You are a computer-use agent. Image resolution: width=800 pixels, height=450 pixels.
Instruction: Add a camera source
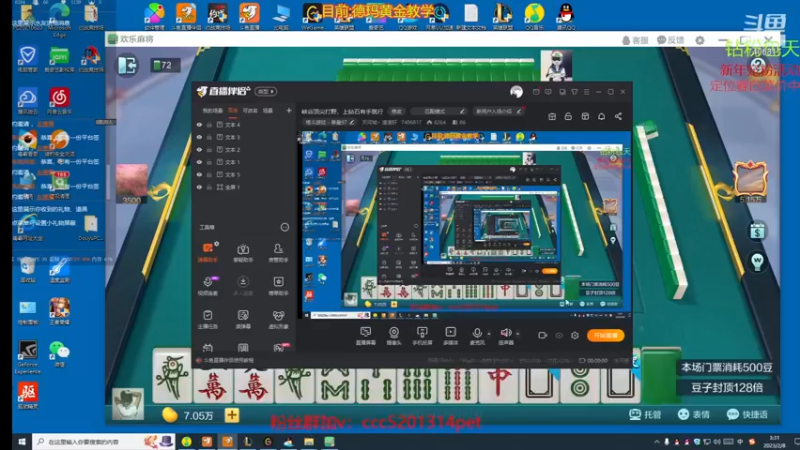(x=394, y=336)
